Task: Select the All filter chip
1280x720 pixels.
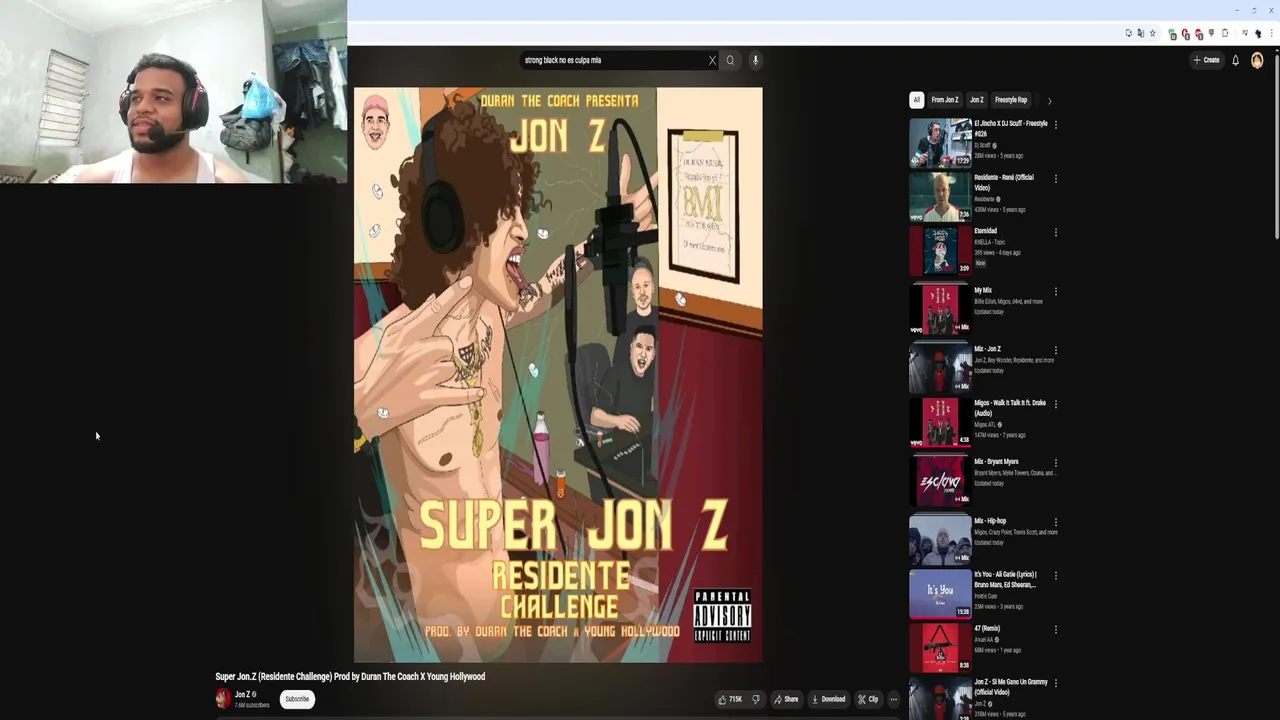Action: (916, 100)
